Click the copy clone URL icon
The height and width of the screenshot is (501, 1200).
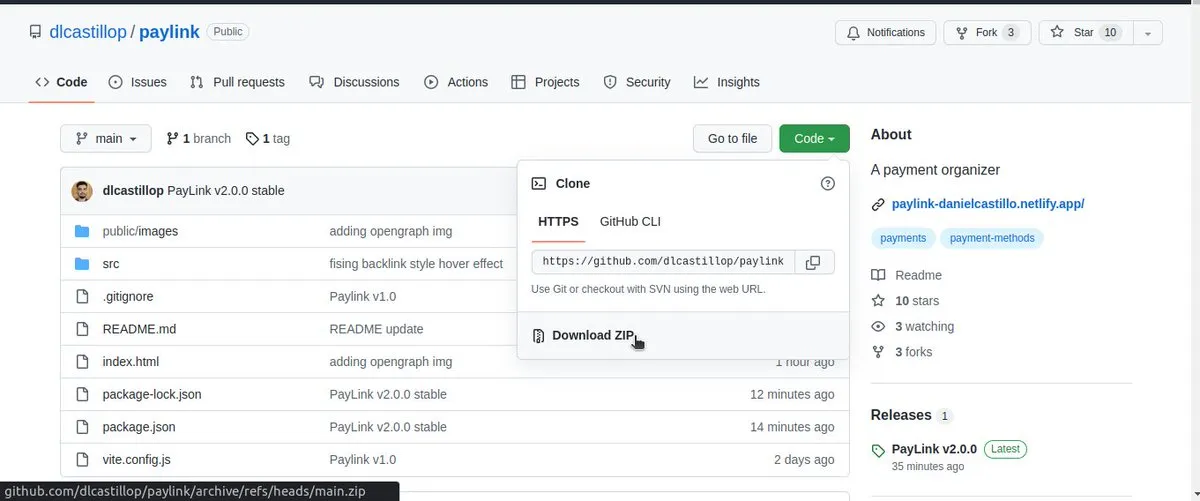[x=814, y=262]
